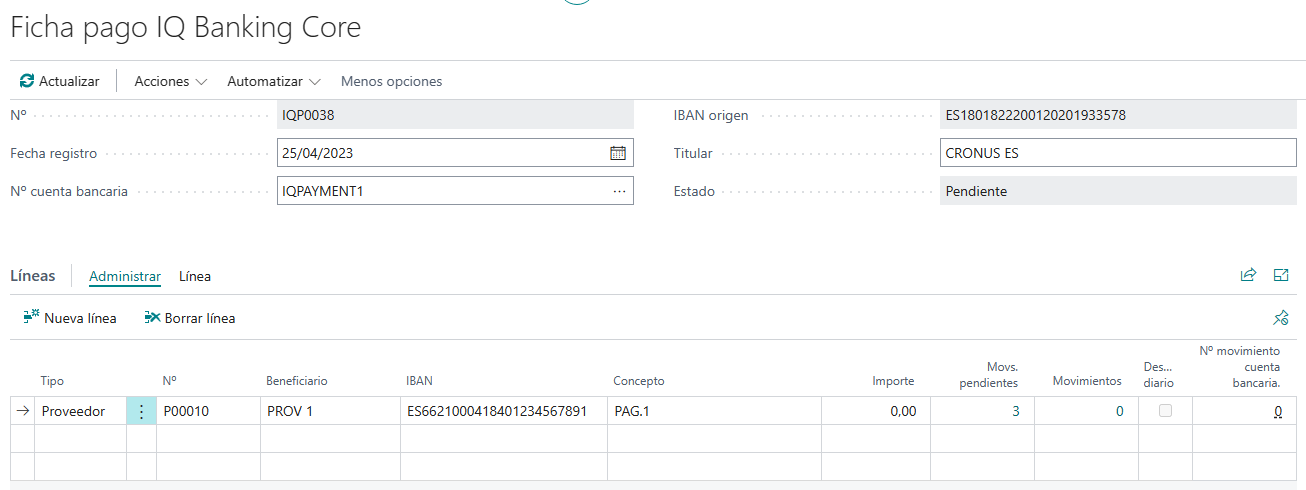Click the Actualizar refresh icon
Viewport: 1306px width, 490px height.
(27, 81)
